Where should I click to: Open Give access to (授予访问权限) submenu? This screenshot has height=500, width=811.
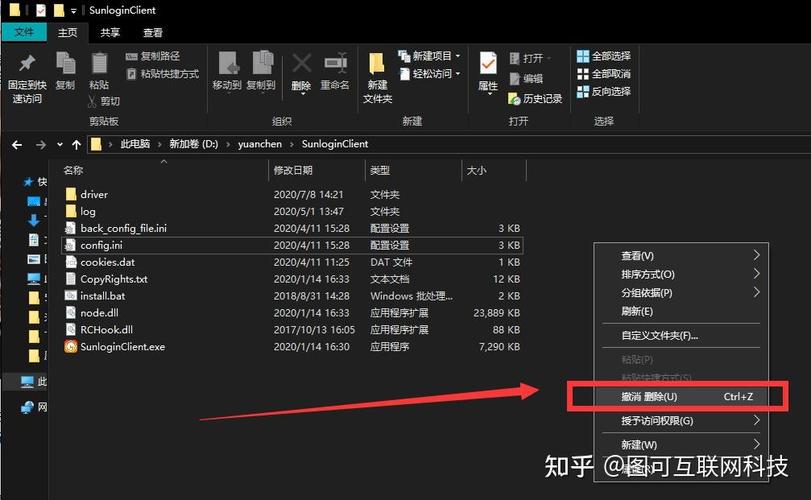[681, 420]
